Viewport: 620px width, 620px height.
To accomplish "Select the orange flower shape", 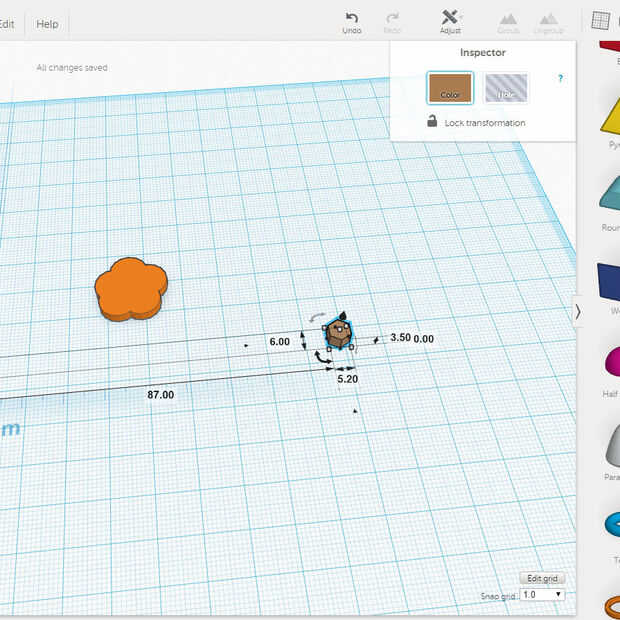I will coord(131,289).
